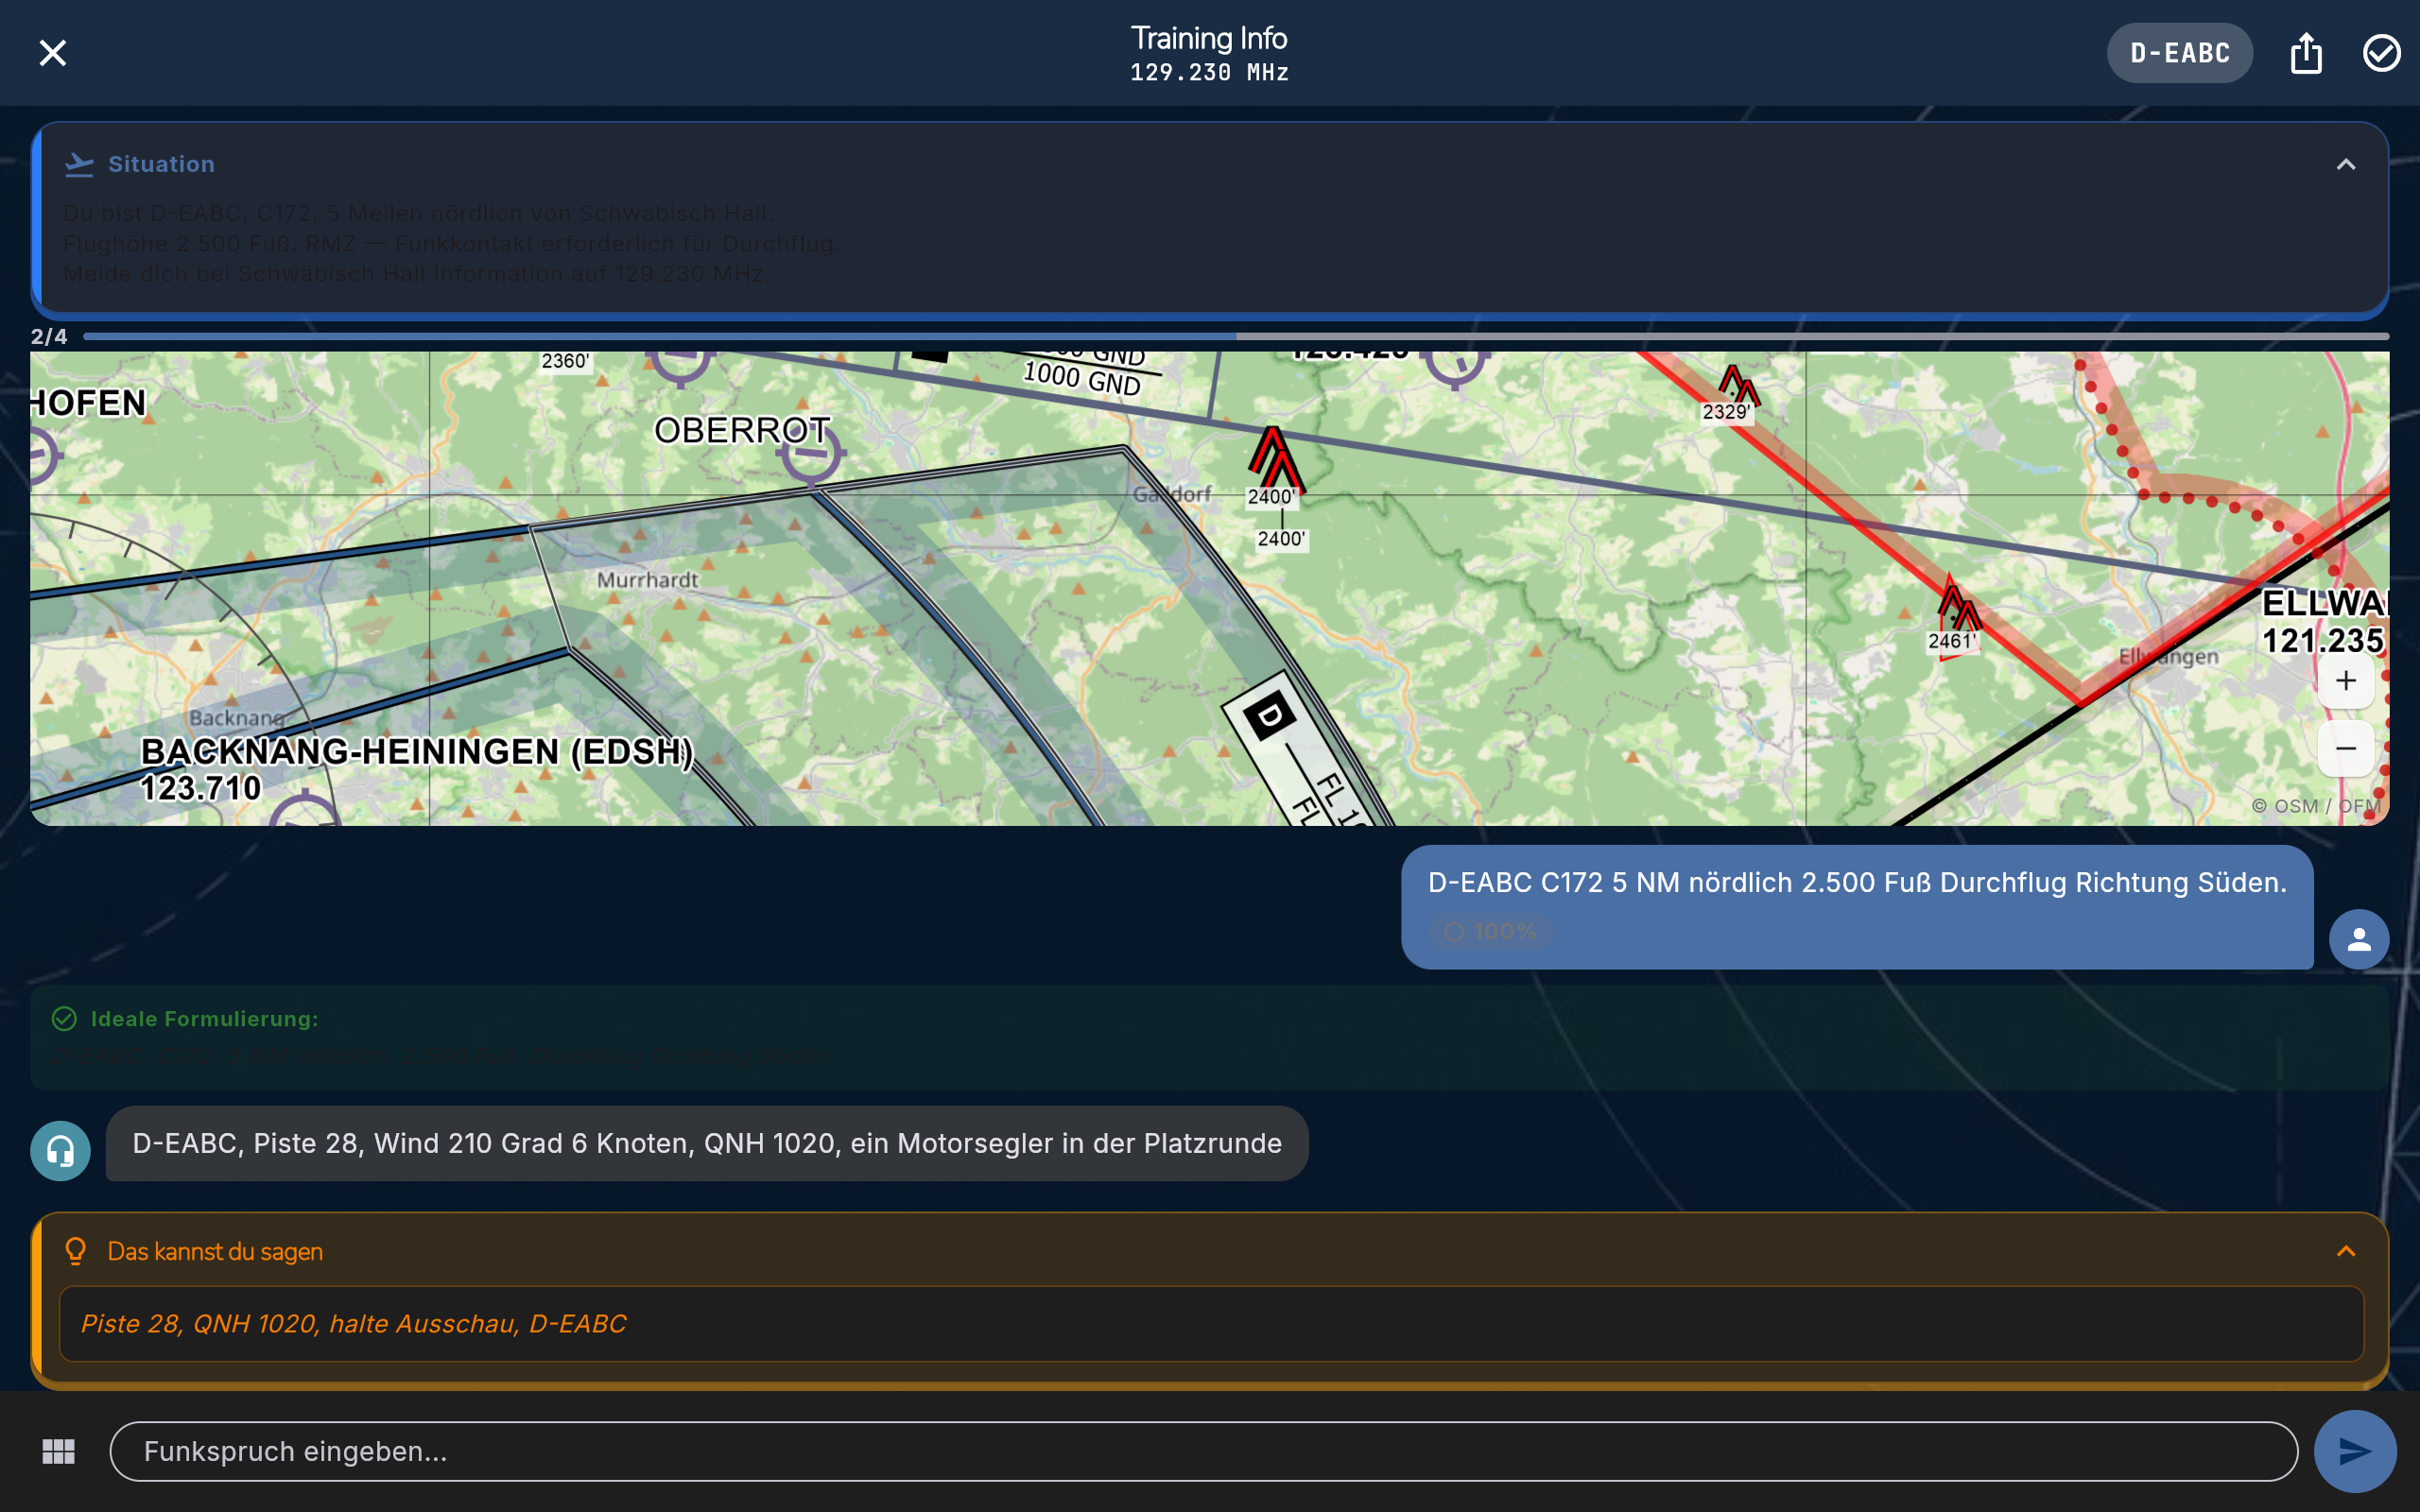Tap the checkmark circle icon in header
The width and height of the screenshot is (2420, 1512).
point(2381,53)
